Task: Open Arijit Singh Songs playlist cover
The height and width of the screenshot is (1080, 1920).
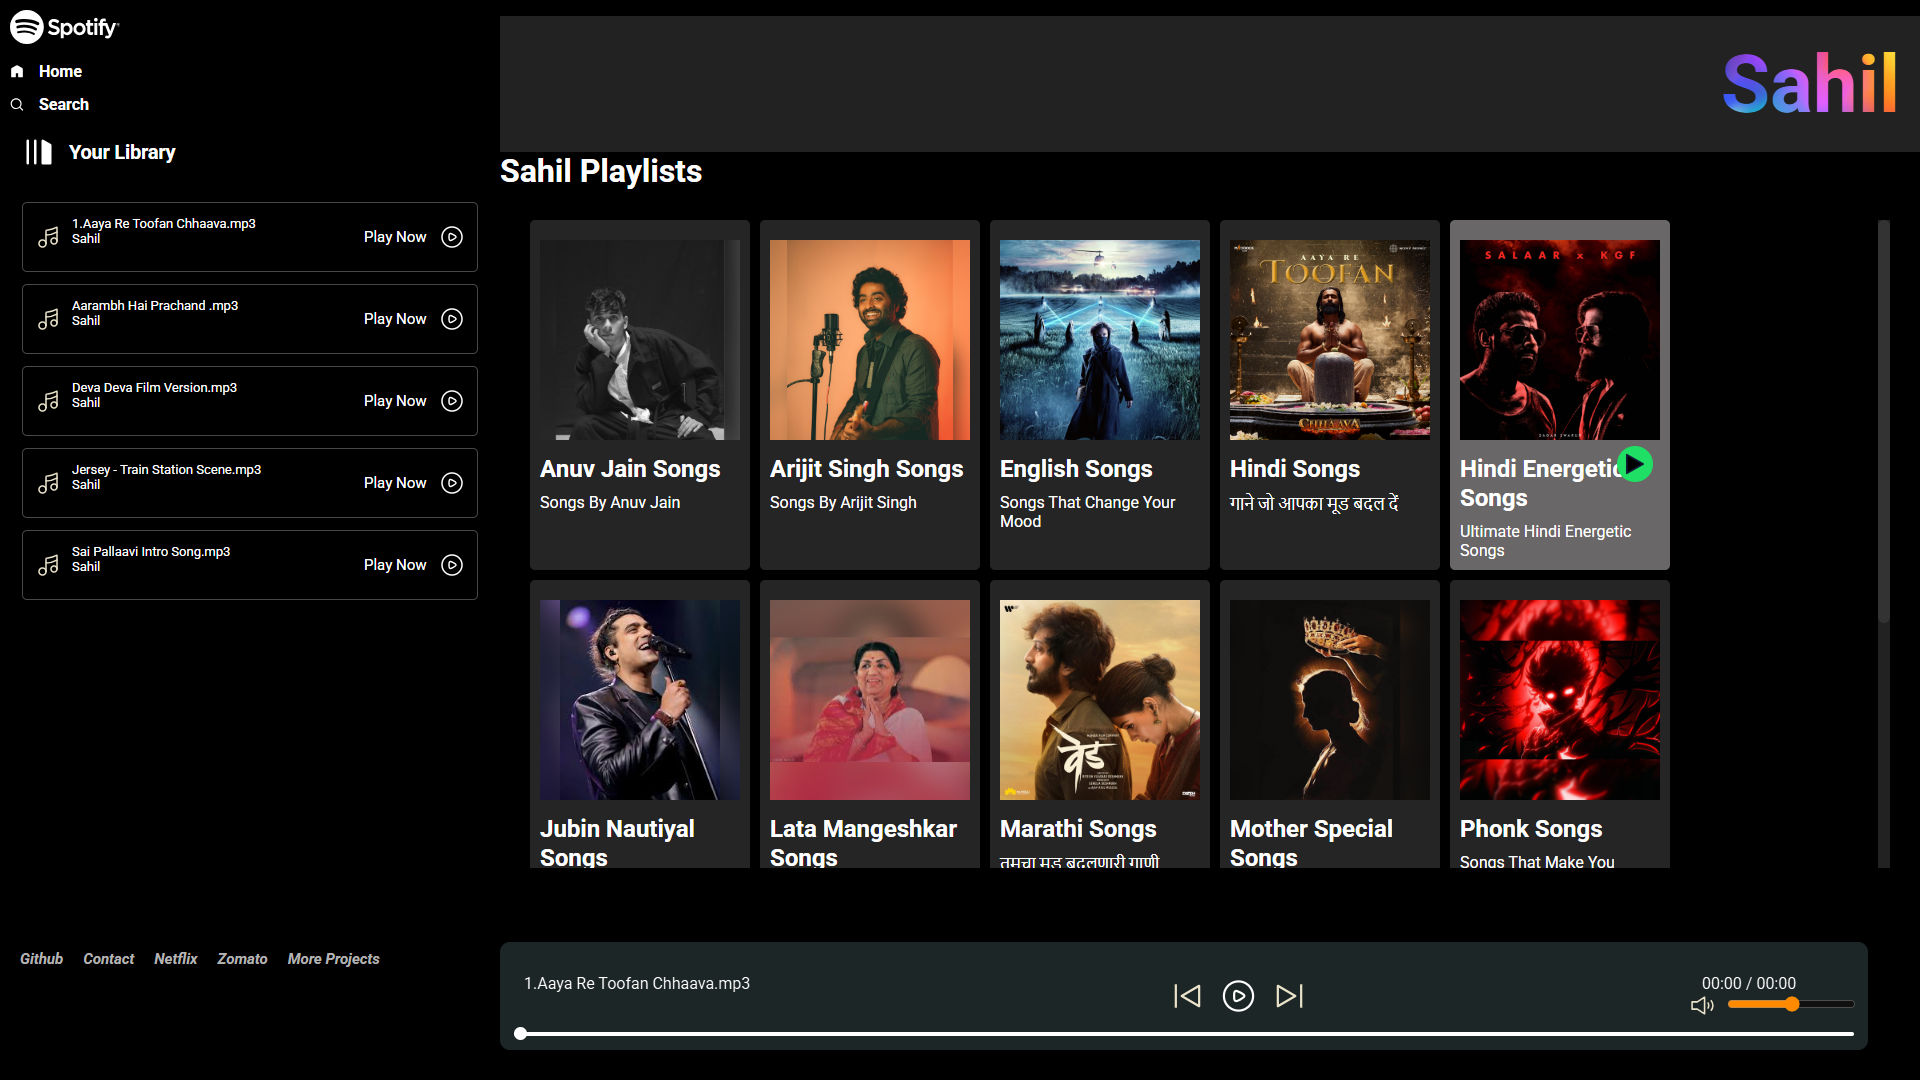Action: point(870,340)
